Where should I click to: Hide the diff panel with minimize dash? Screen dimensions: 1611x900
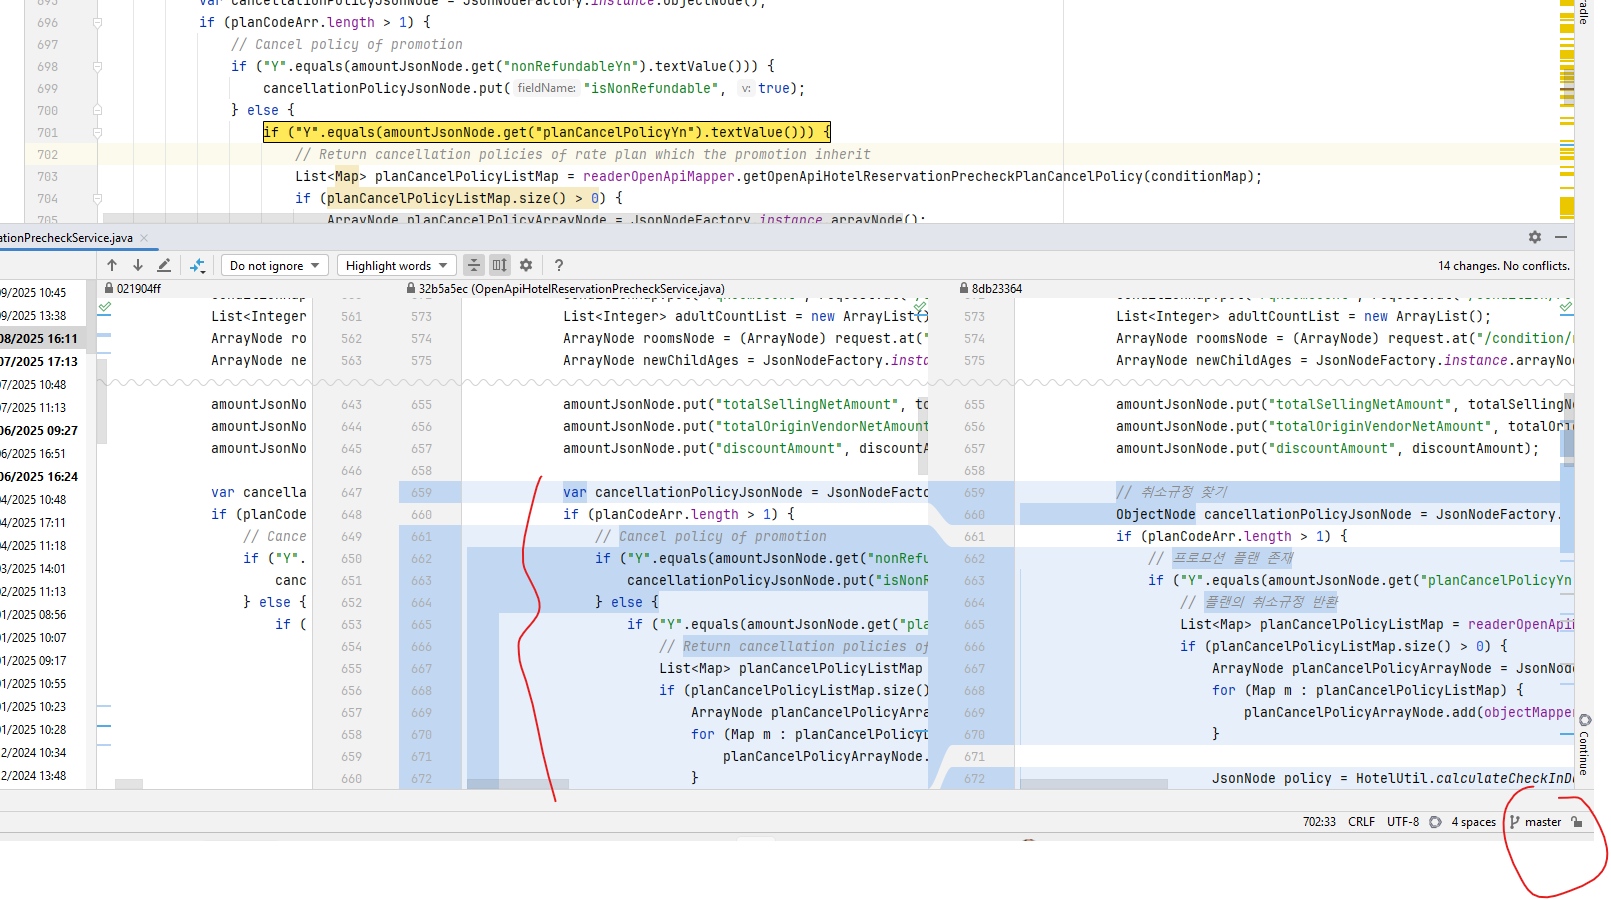pos(1561,237)
